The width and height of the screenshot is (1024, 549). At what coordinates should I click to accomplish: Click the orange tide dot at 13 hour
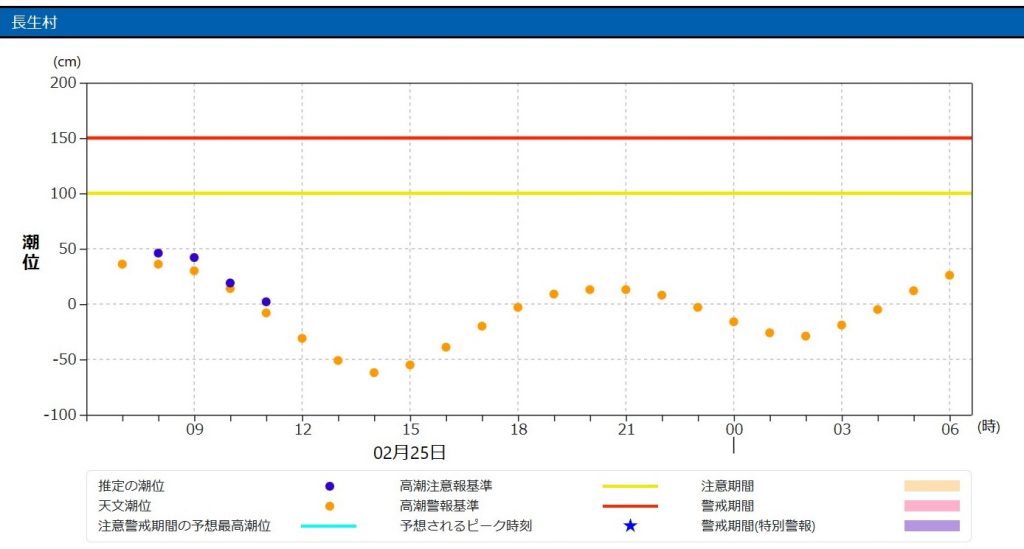(338, 360)
